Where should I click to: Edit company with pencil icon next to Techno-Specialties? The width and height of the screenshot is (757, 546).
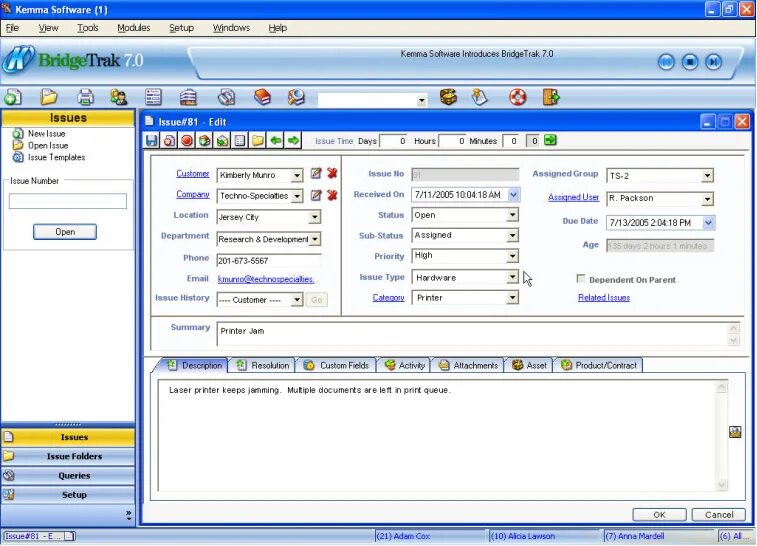tap(316, 195)
